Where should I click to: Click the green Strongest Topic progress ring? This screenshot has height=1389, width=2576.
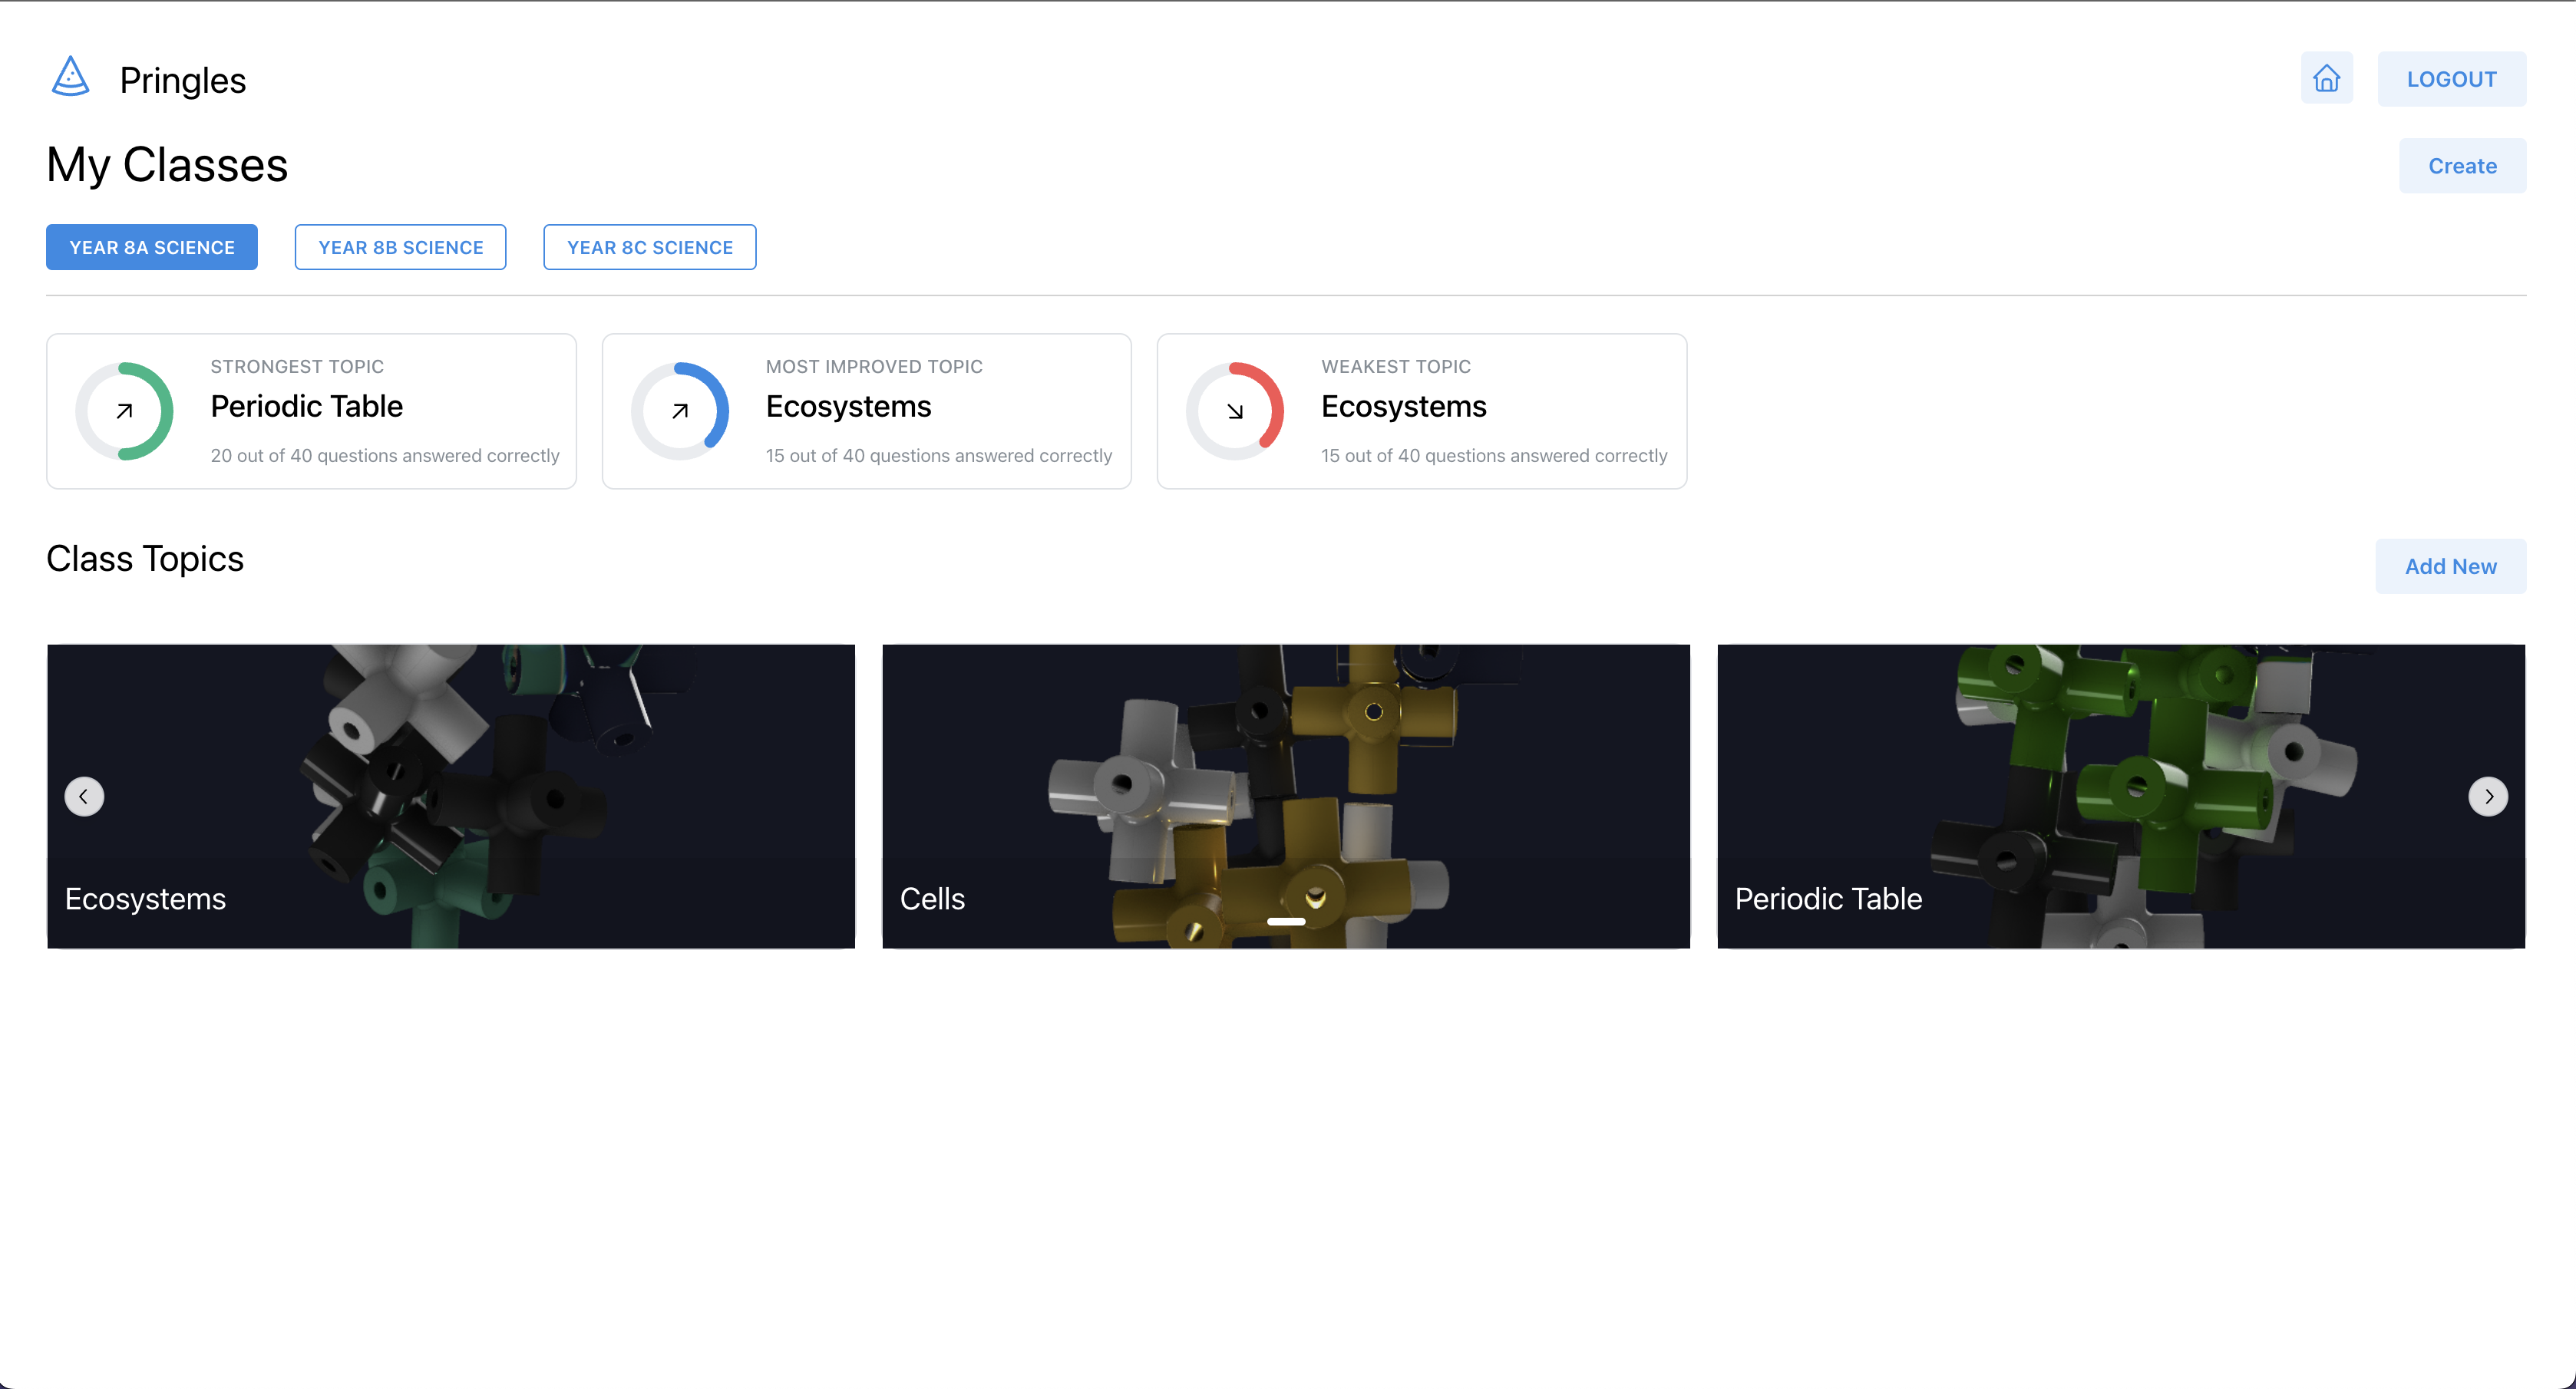click(x=124, y=411)
